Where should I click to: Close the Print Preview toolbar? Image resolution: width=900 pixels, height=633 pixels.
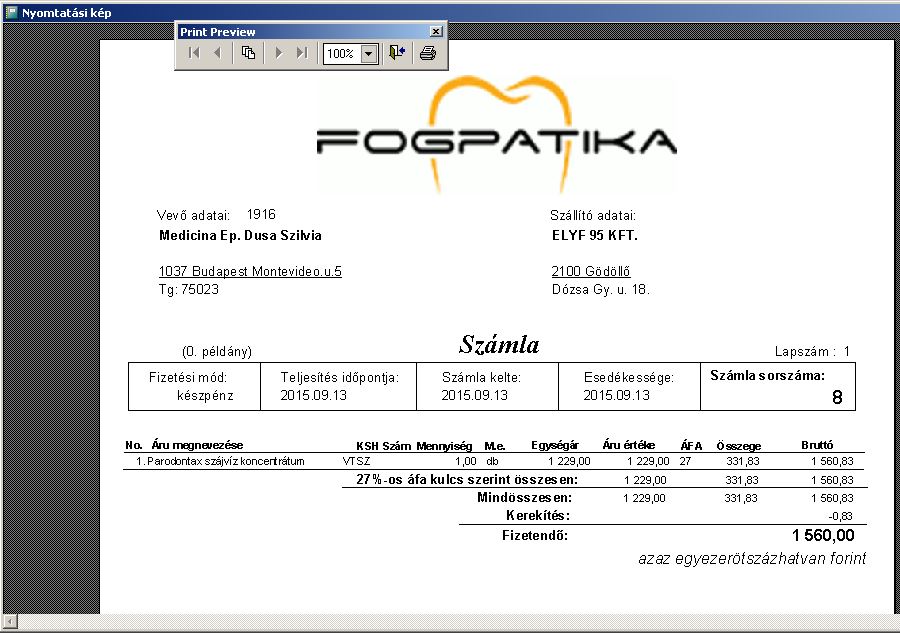pyautogui.click(x=436, y=32)
